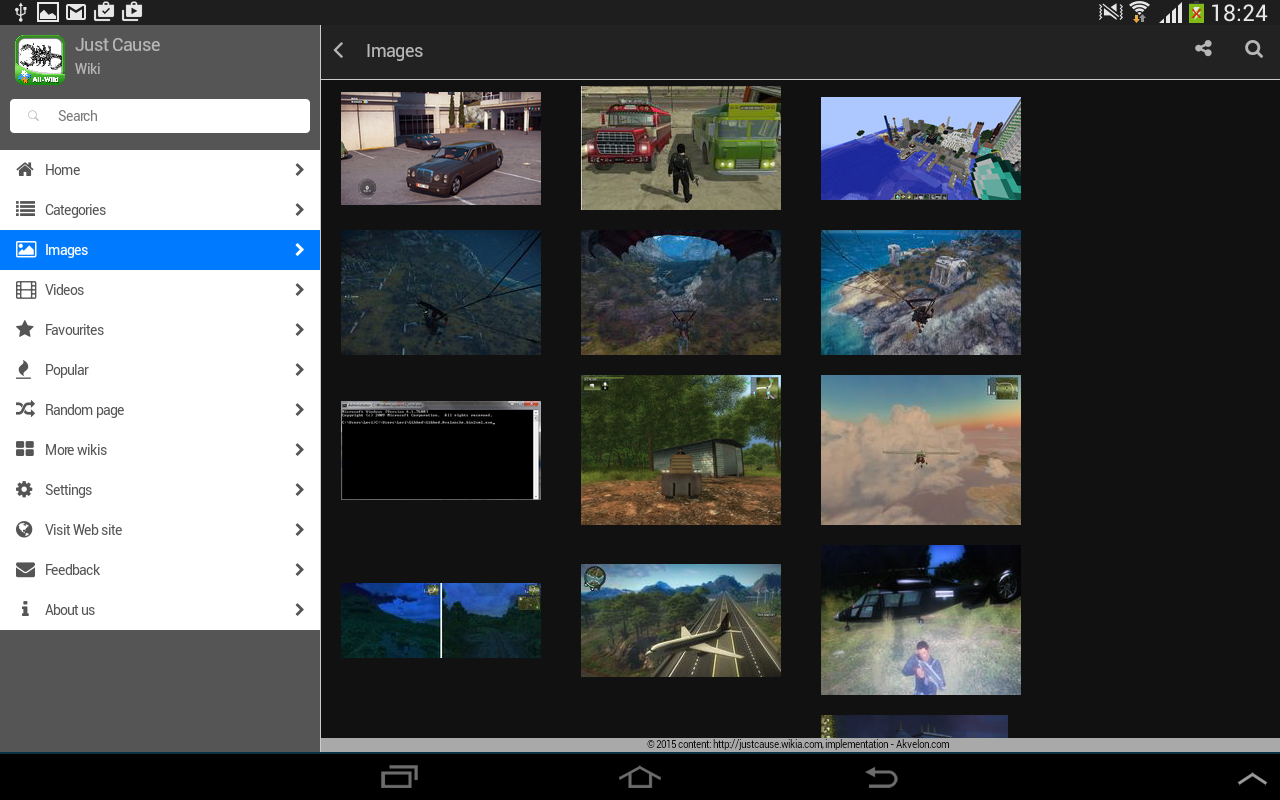The image size is (1280, 800).
Task: Click the Settings gear icon
Action: pos(25,490)
